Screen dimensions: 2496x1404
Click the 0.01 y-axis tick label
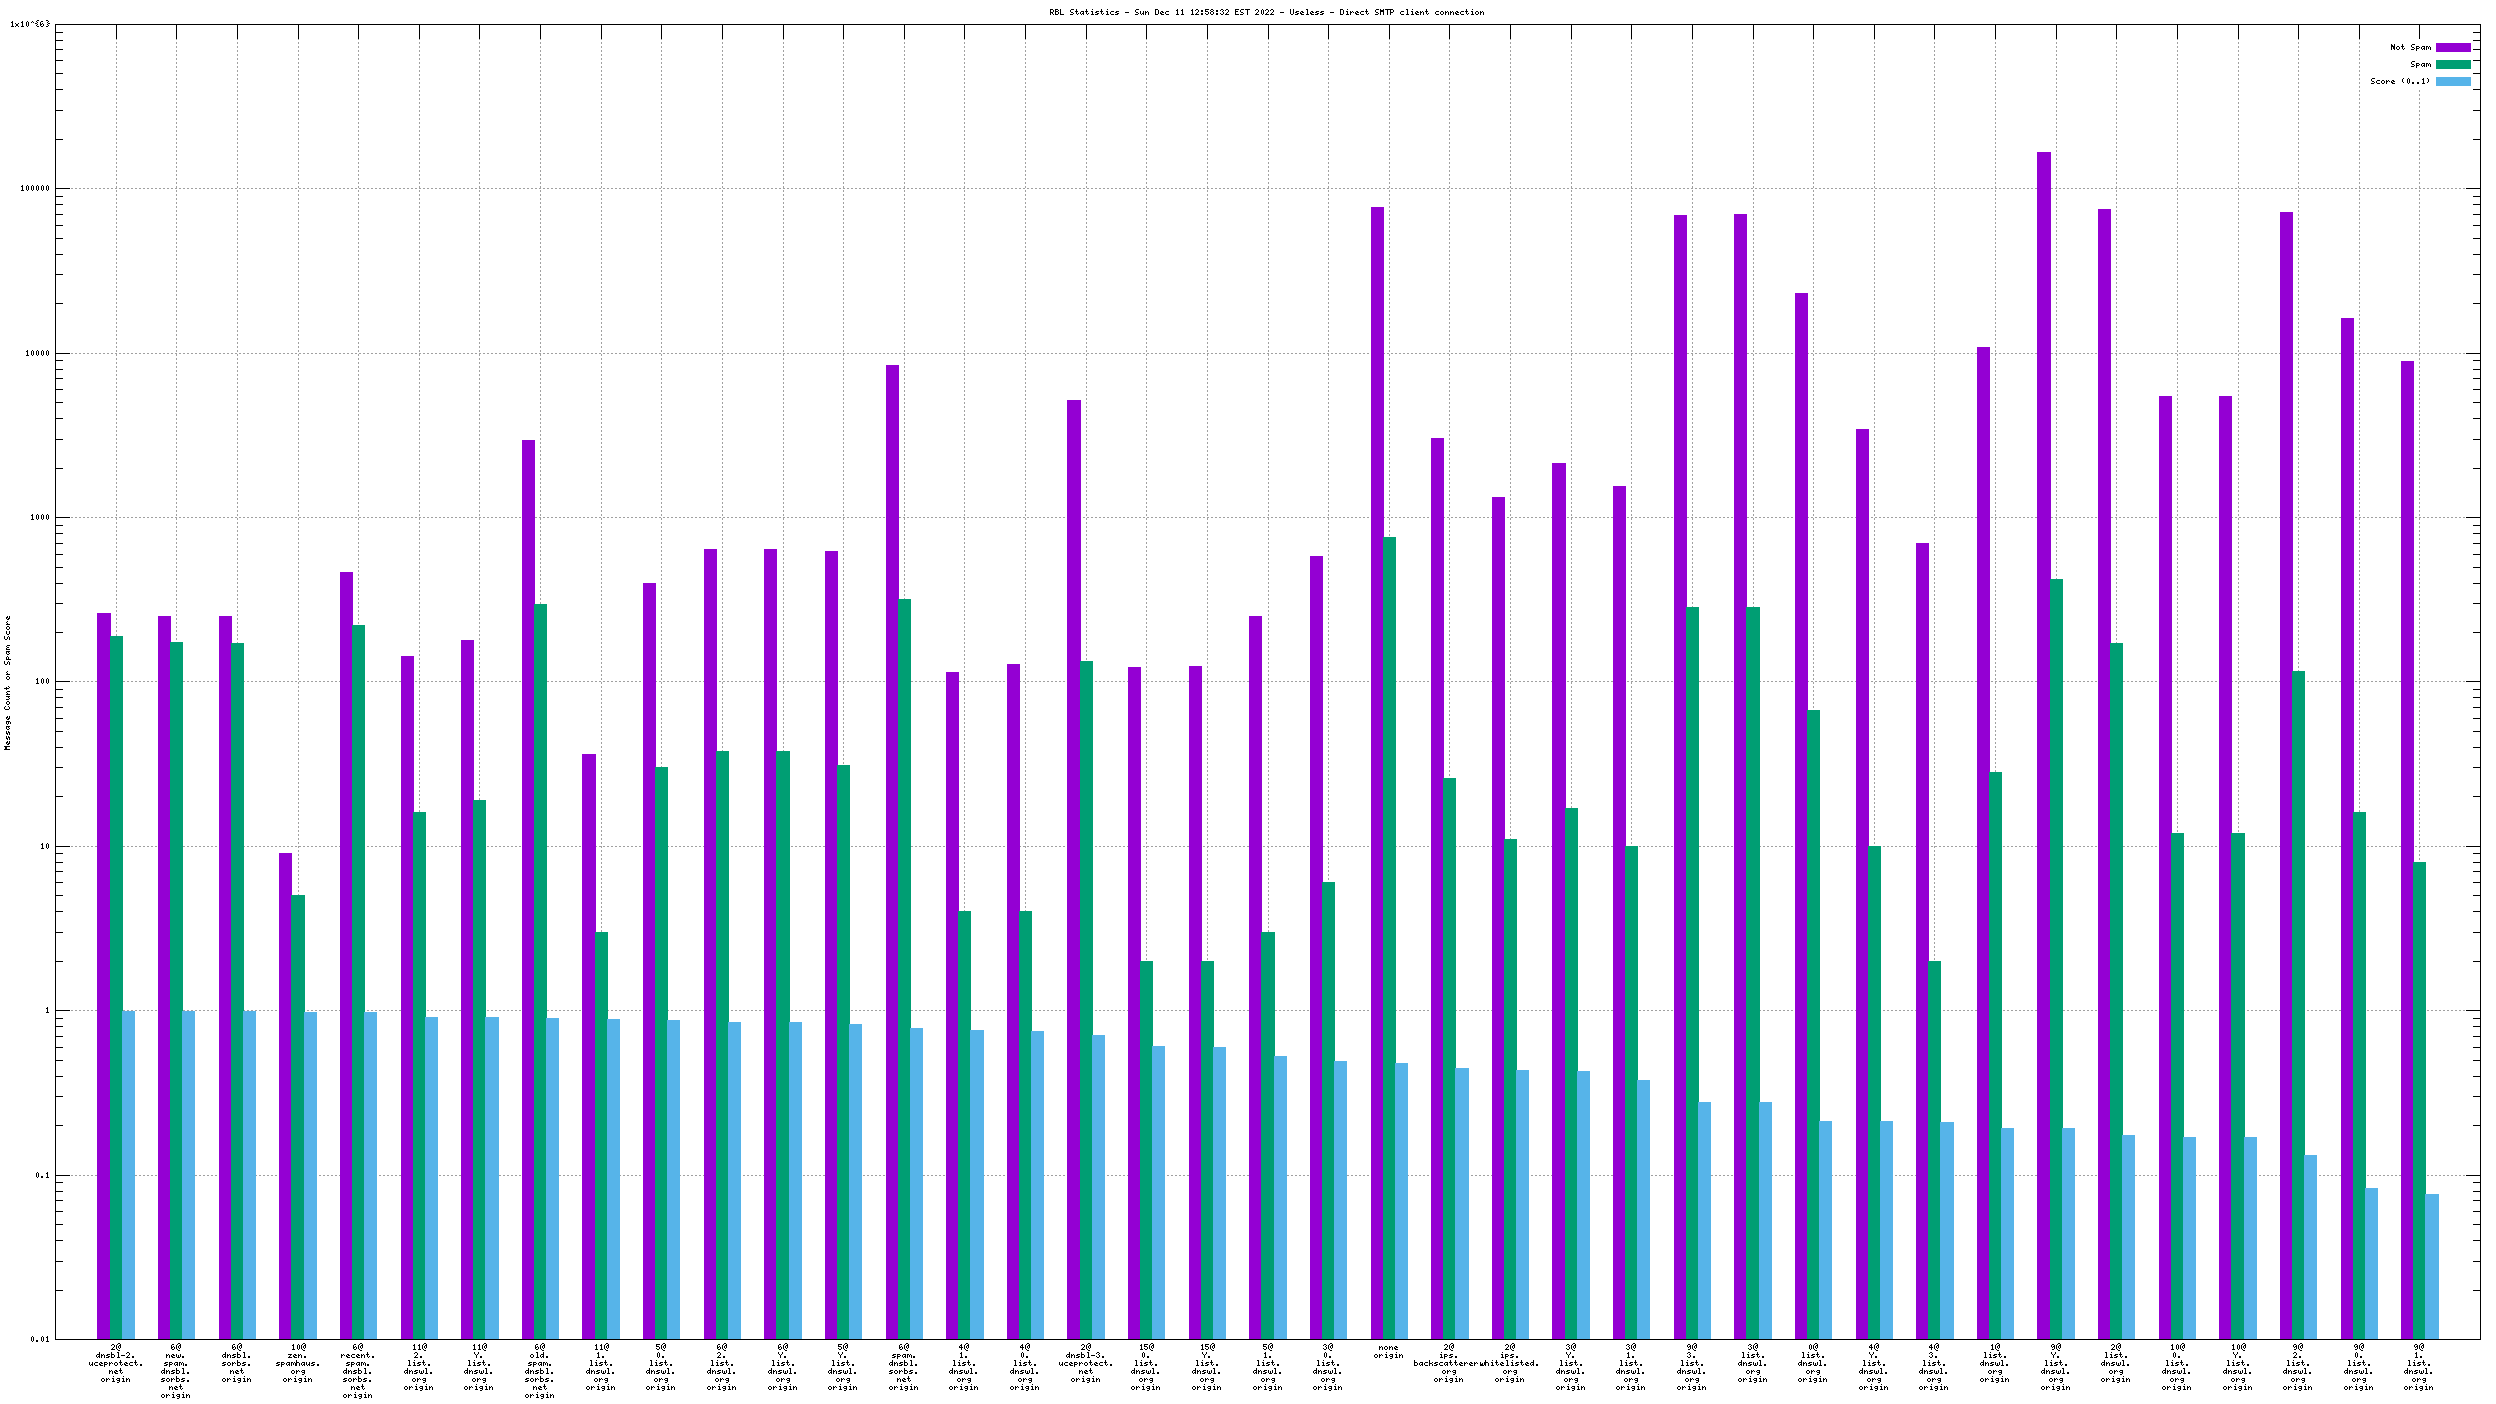[39, 1339]
